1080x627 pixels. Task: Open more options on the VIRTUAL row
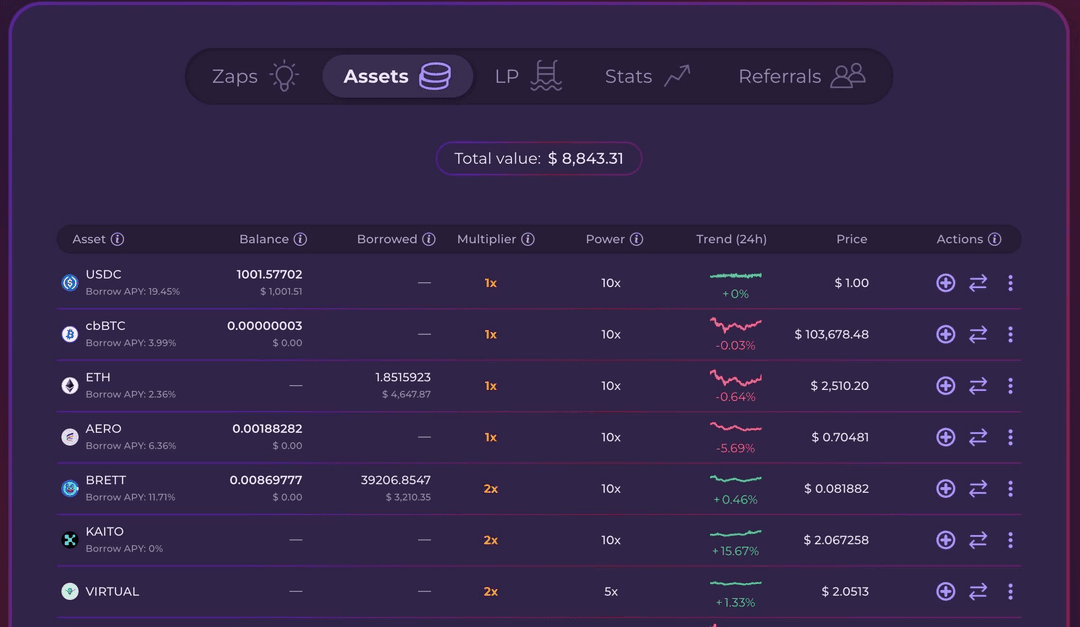tap(1011, 591)
